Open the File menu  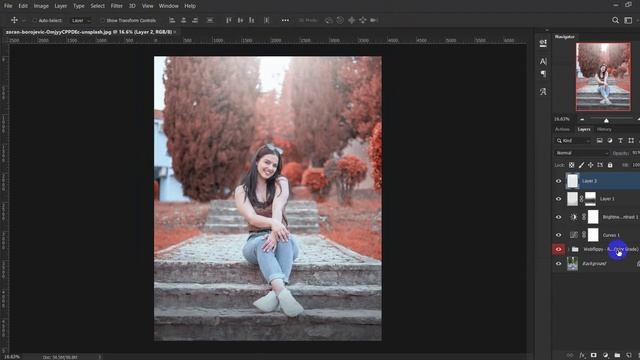pos(8,6)
